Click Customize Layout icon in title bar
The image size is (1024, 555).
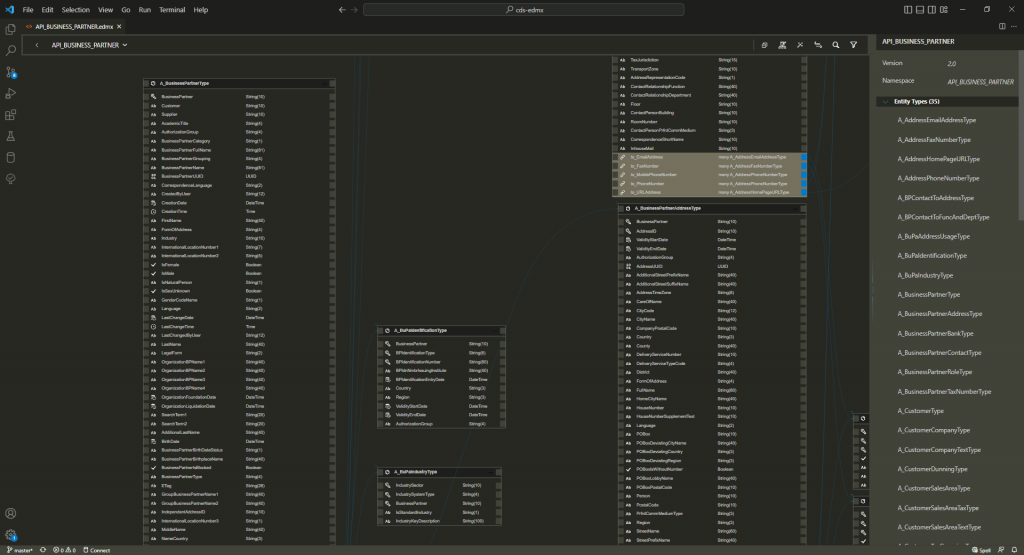[x=944, y=10]
